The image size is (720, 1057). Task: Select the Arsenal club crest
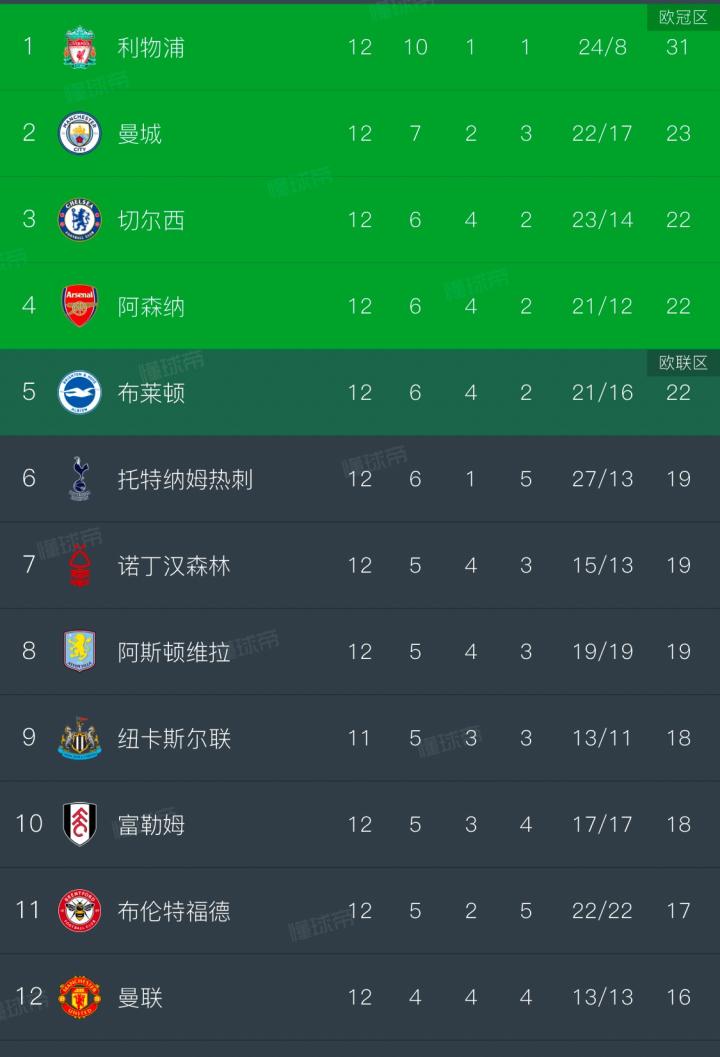[79, 306]
